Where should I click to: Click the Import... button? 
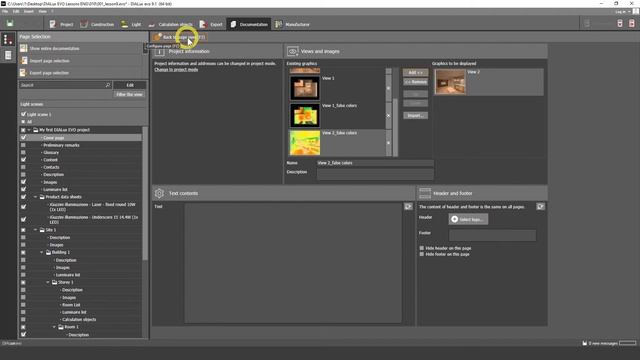[x=416, y=116]
